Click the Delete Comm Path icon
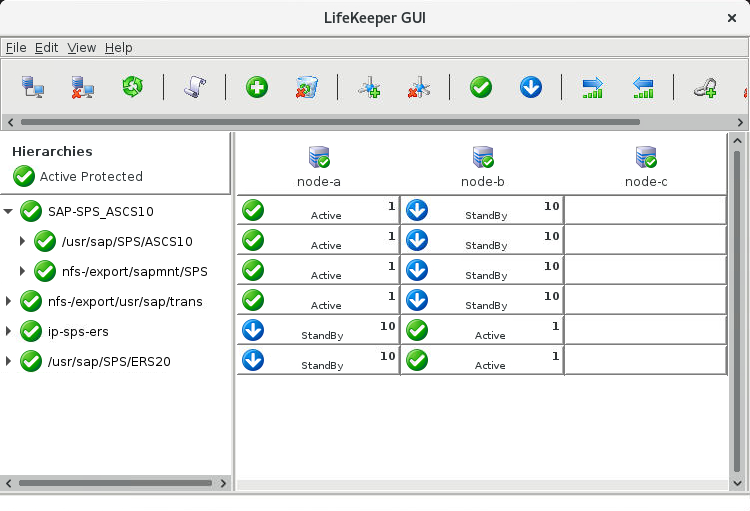Screen dimensions: 750x511 pos(419,87)
